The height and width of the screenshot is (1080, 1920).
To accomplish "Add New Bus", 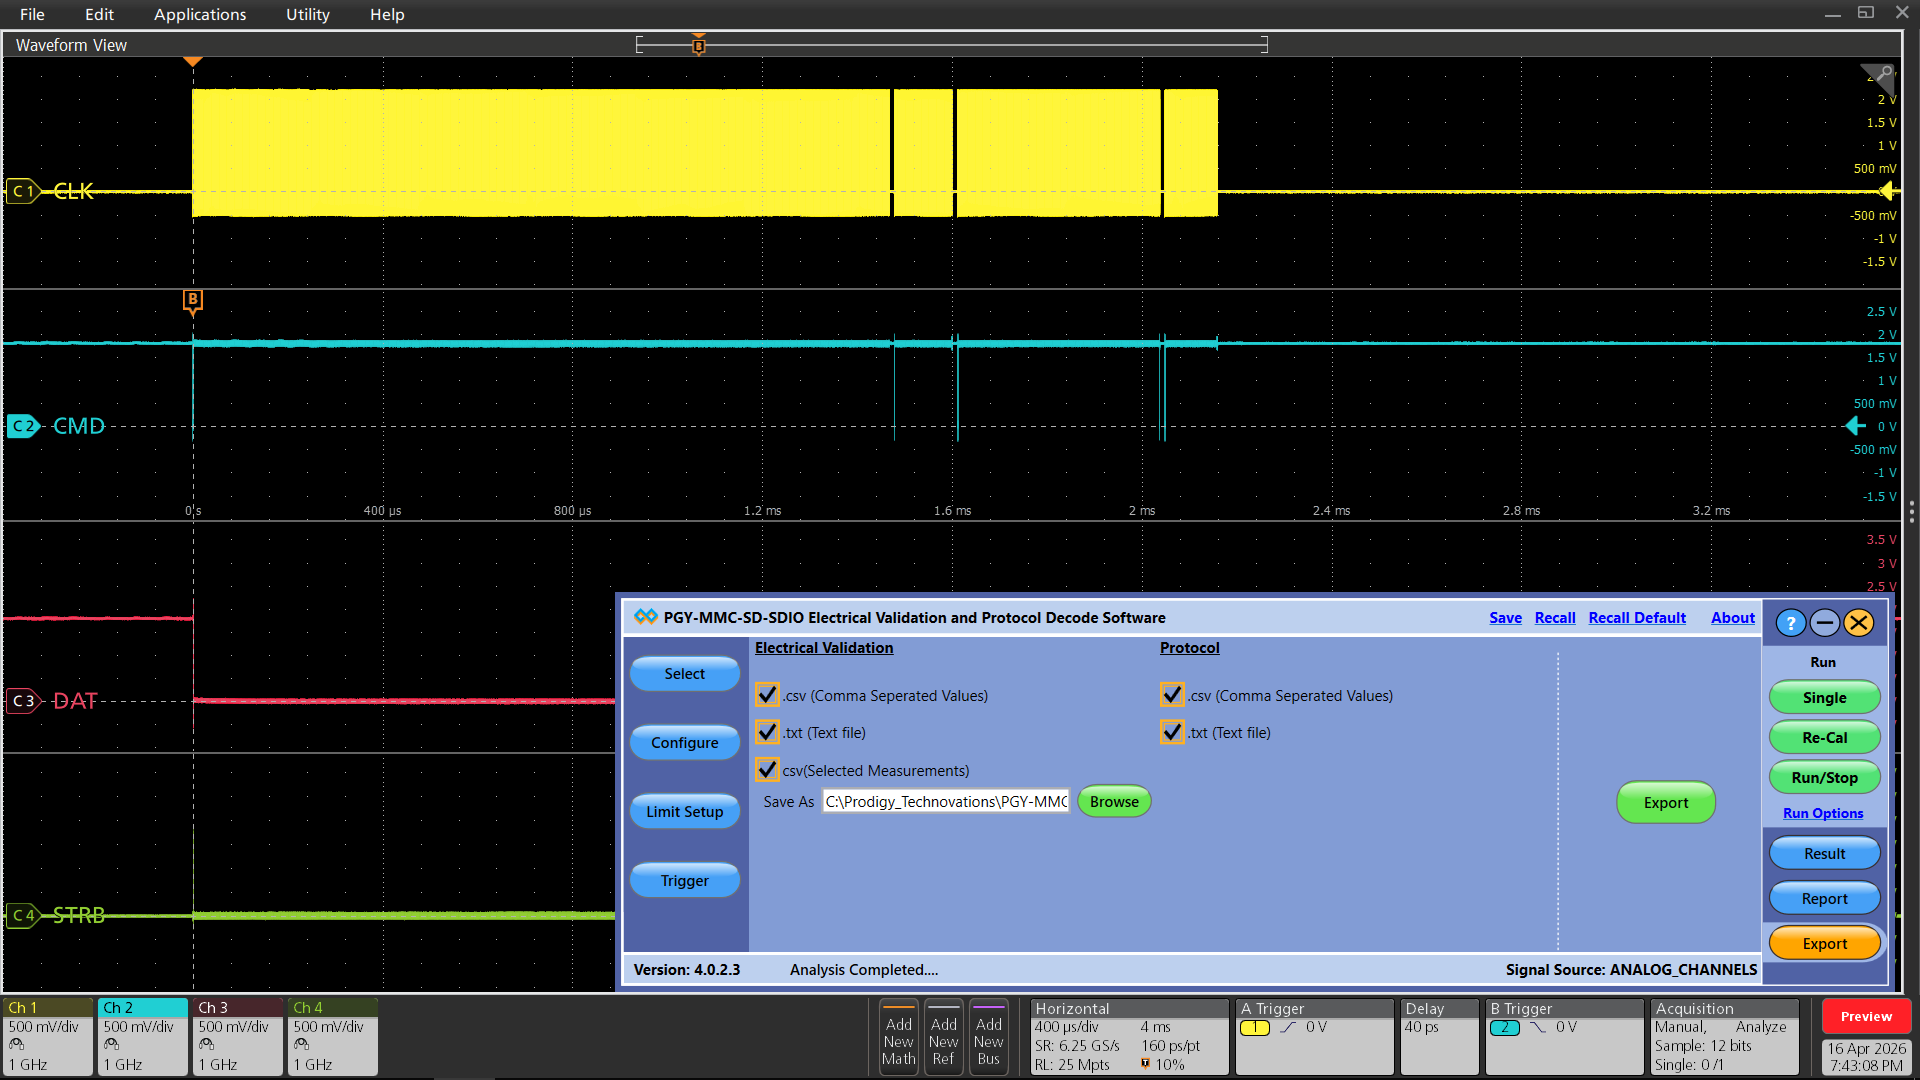I will coord(988,1040).
